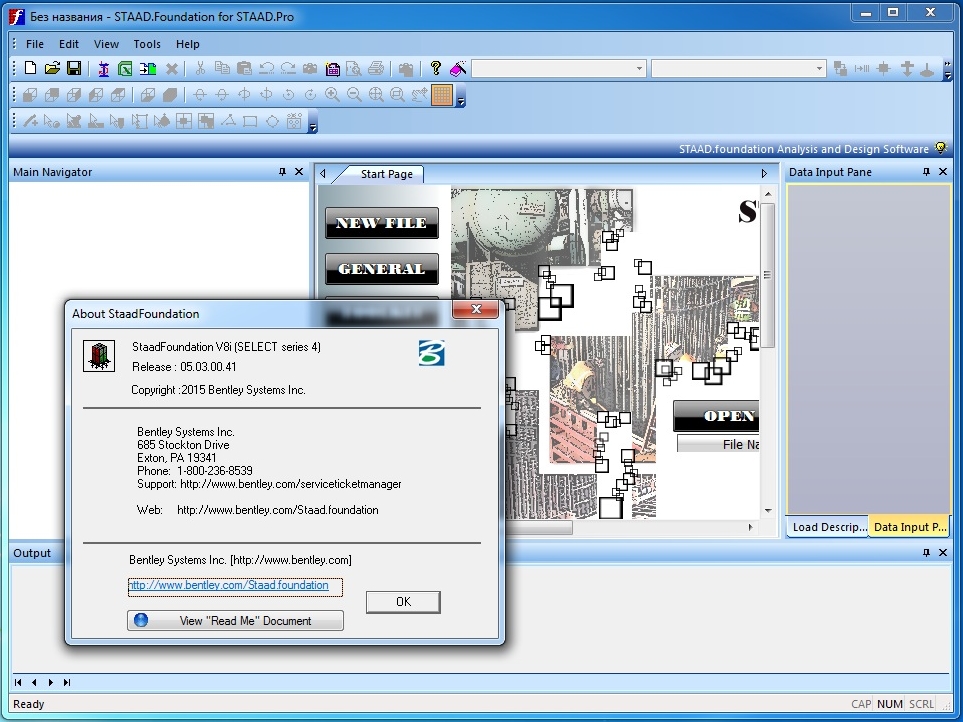Click the front view cube icon
The width and height of the screenshot is (963, 722).
pyautogui.click(x=29, y=95)
